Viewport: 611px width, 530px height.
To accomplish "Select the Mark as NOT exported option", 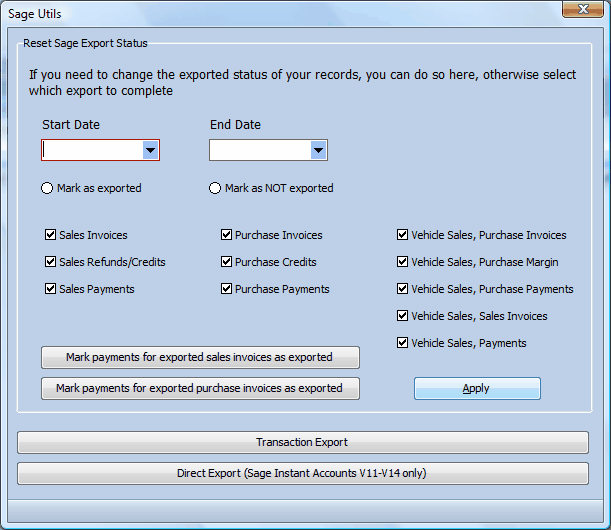I will 215,188.
